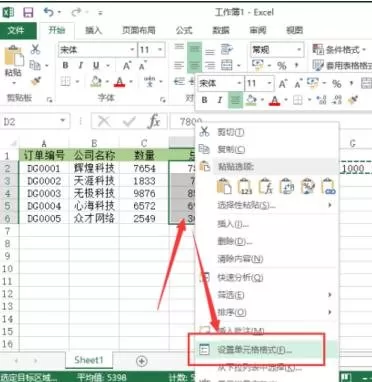Switch to the 插入 ribbon tab
Screen dimensions: 372x382
93,31
